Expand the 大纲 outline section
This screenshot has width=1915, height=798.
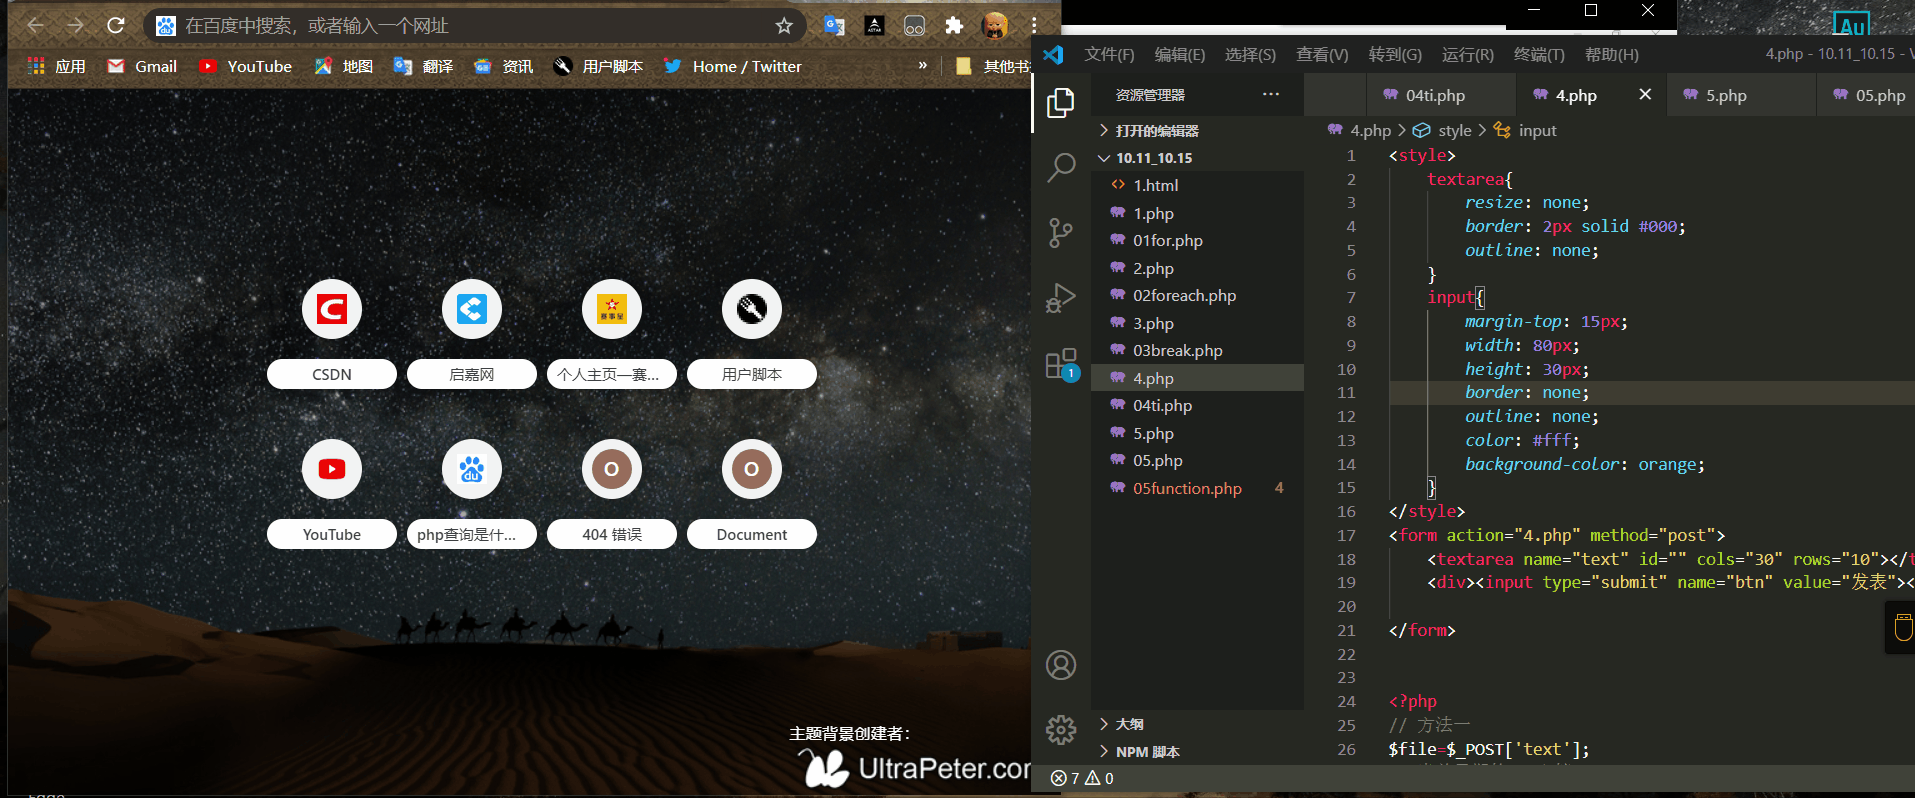[x=1129, y=724]
